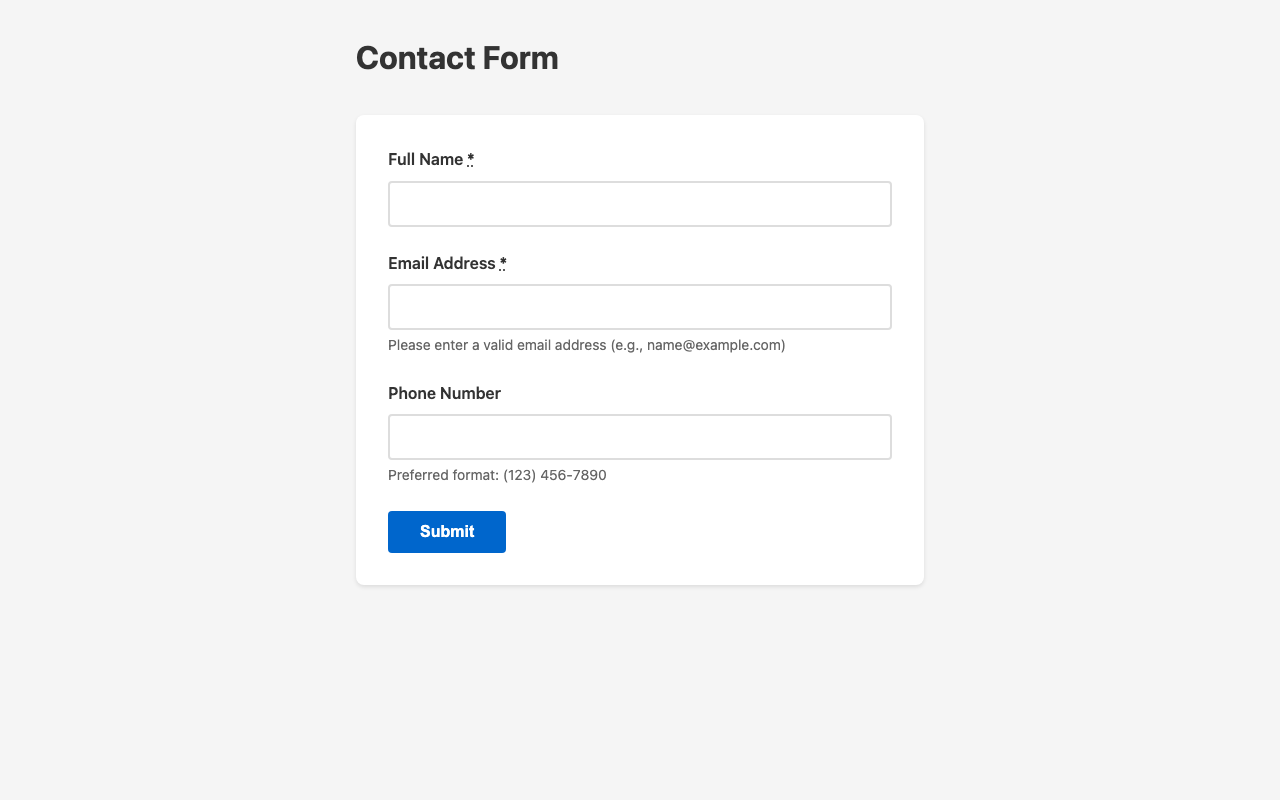Click the Email Address input field
1280x800 pixels.
tap(639, 306)
